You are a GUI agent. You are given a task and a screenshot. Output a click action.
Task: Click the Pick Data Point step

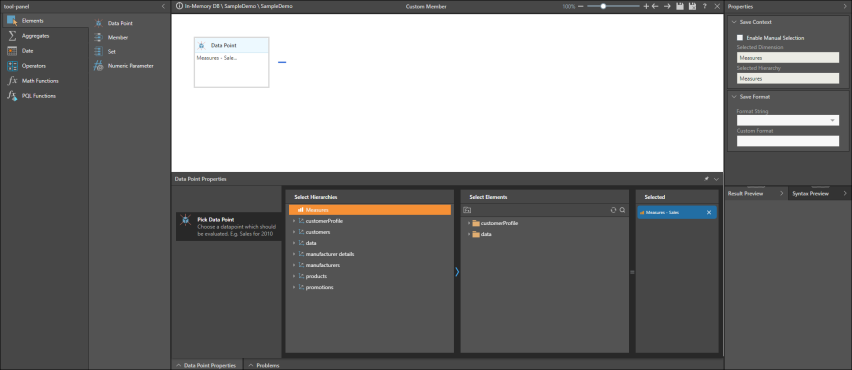pos(229,227)
